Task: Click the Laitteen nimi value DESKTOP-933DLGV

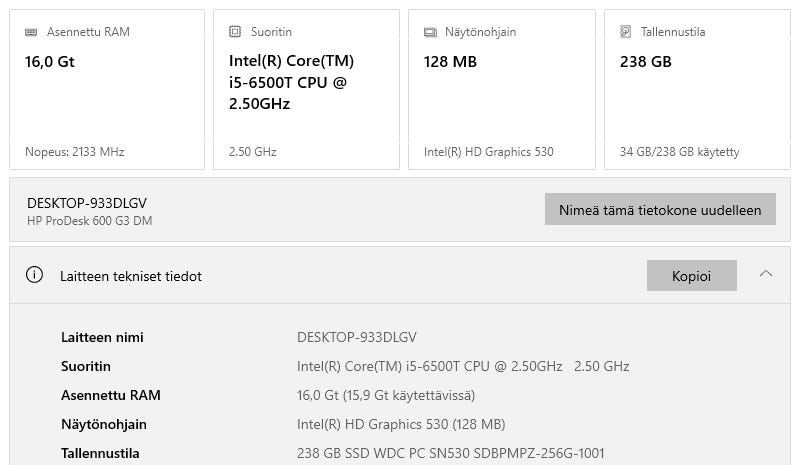Action: point(357,337)
